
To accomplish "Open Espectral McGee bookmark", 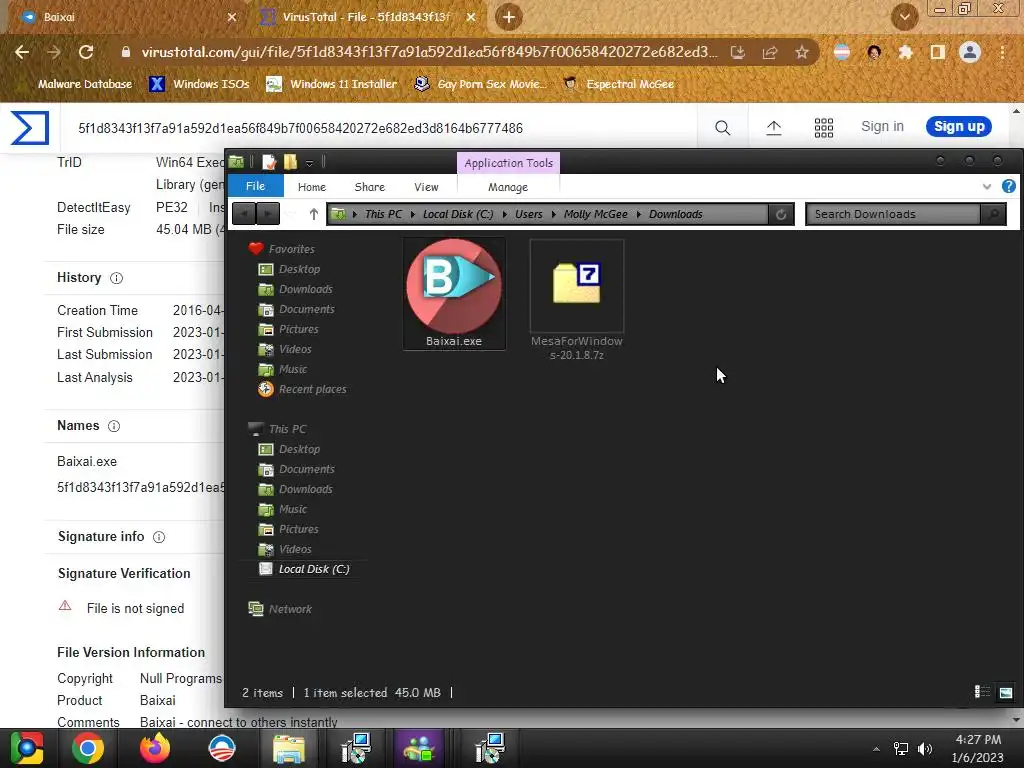I will [x=618, y=84].
